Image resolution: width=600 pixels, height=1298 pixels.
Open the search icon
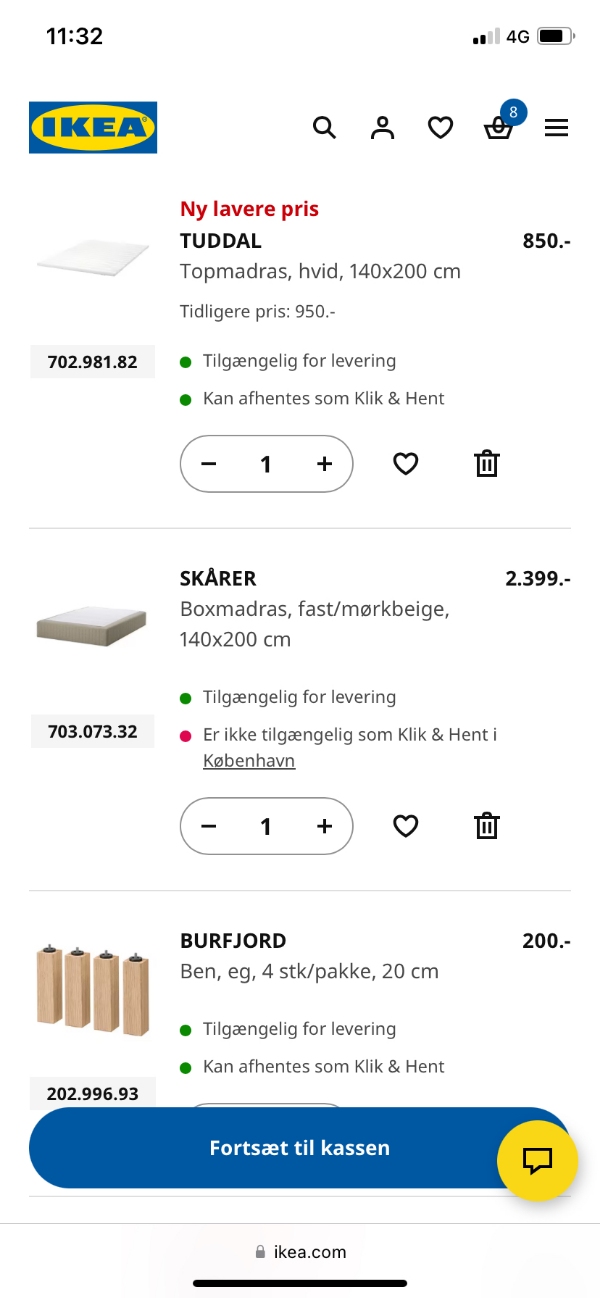(324, 127)
